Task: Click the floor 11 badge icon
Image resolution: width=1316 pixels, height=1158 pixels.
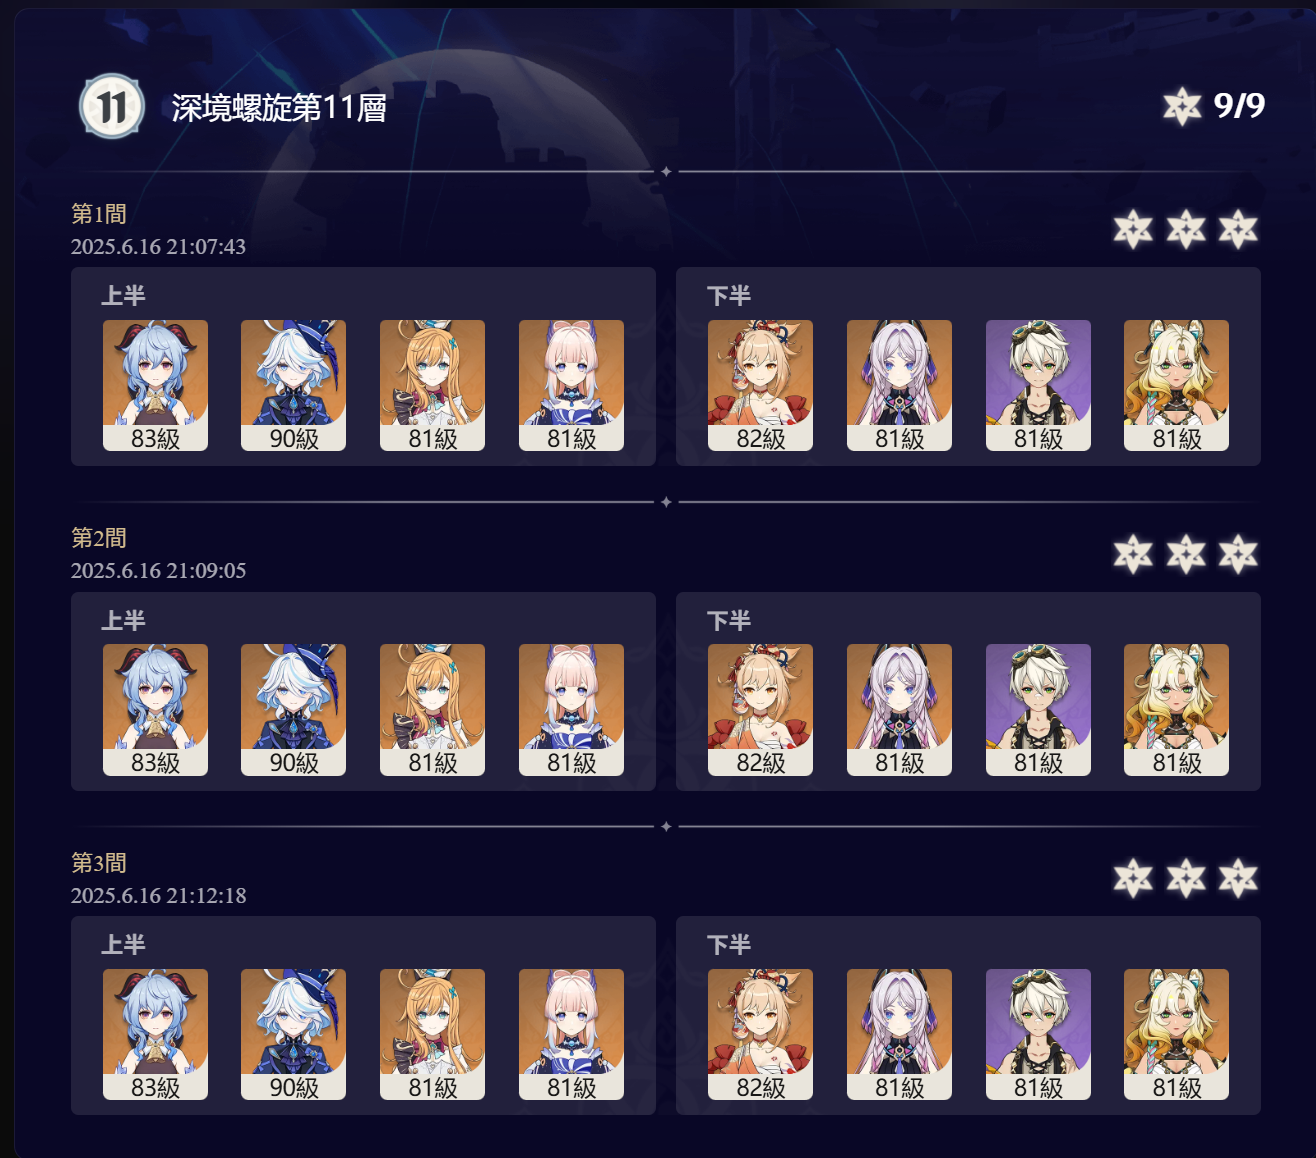Action: click(x=112, y=106)
